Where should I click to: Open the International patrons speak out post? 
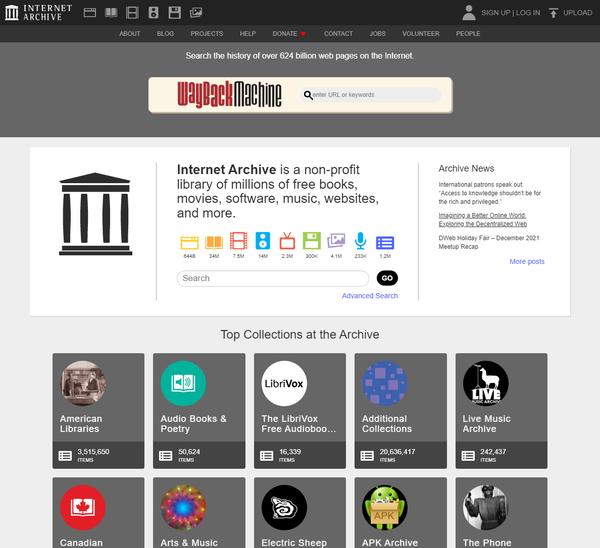click(x=490, y=193)
